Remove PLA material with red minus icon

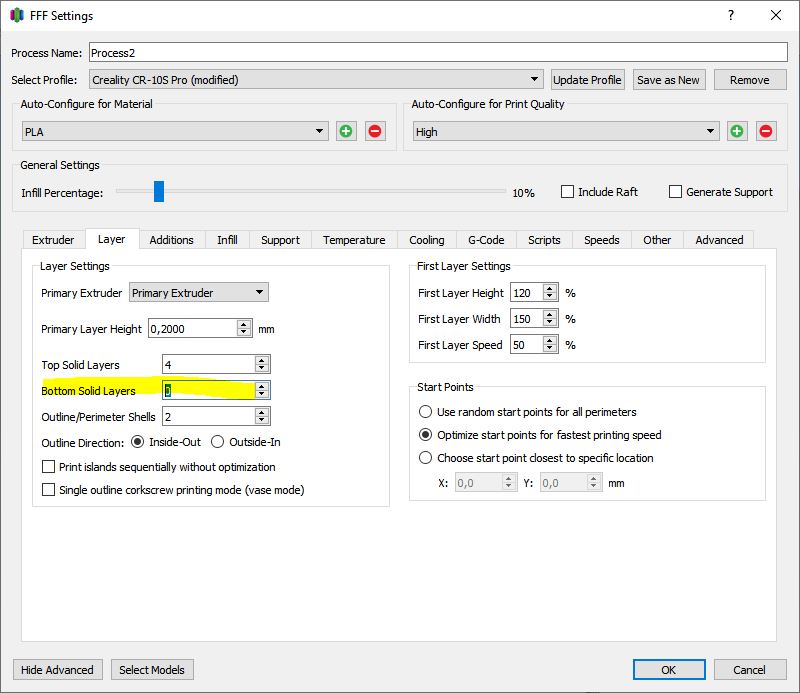point(375,132)
